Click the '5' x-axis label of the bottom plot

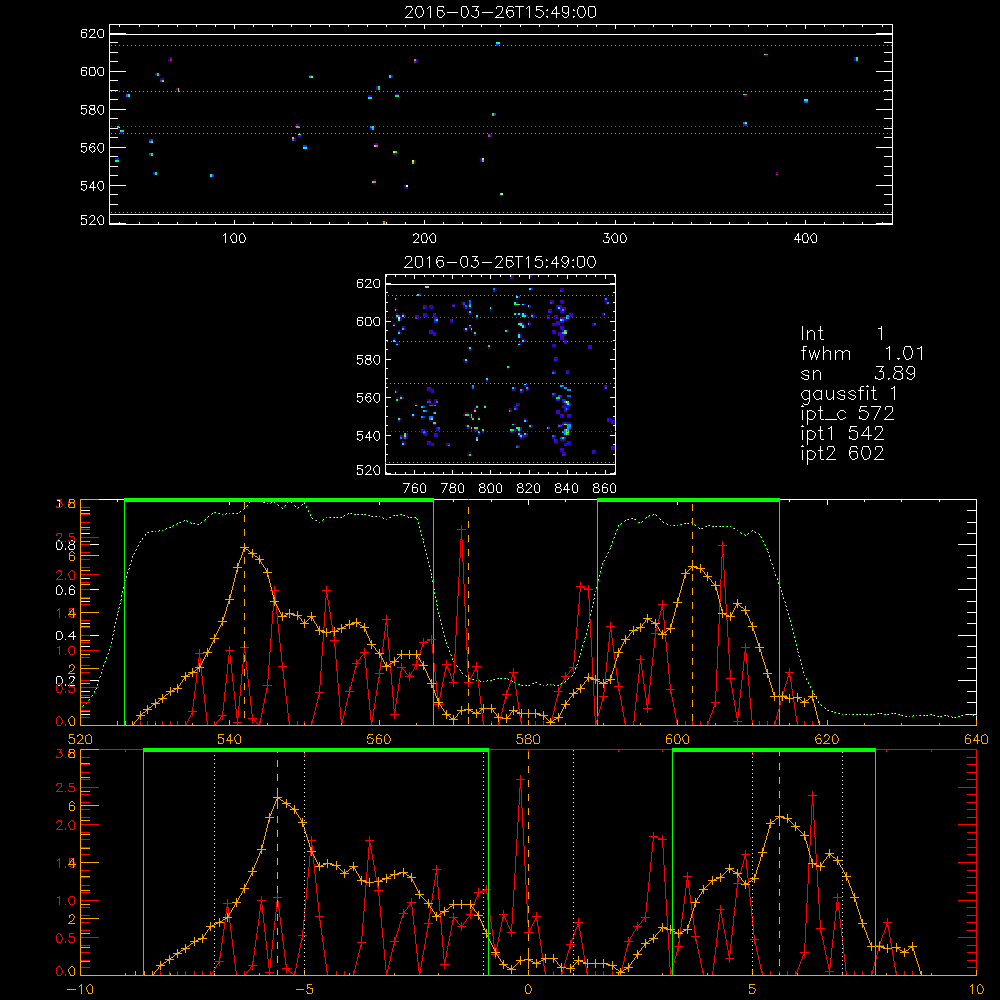tap(753, 989)
